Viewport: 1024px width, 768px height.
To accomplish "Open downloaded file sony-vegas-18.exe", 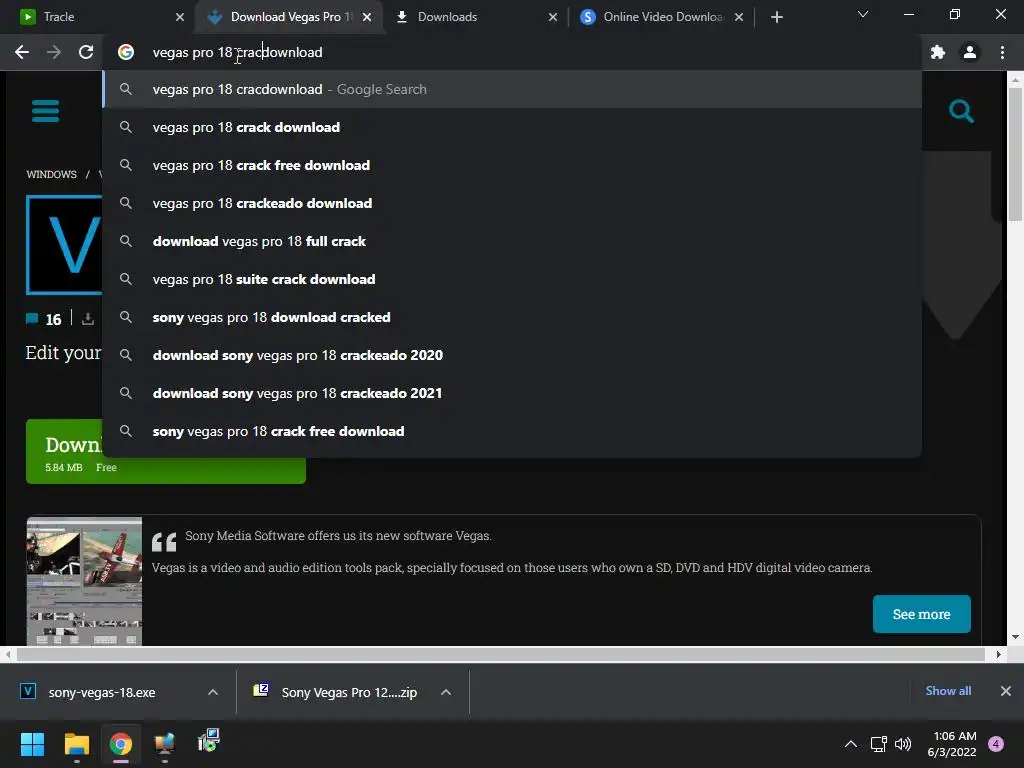I will [x=101, y=692].
